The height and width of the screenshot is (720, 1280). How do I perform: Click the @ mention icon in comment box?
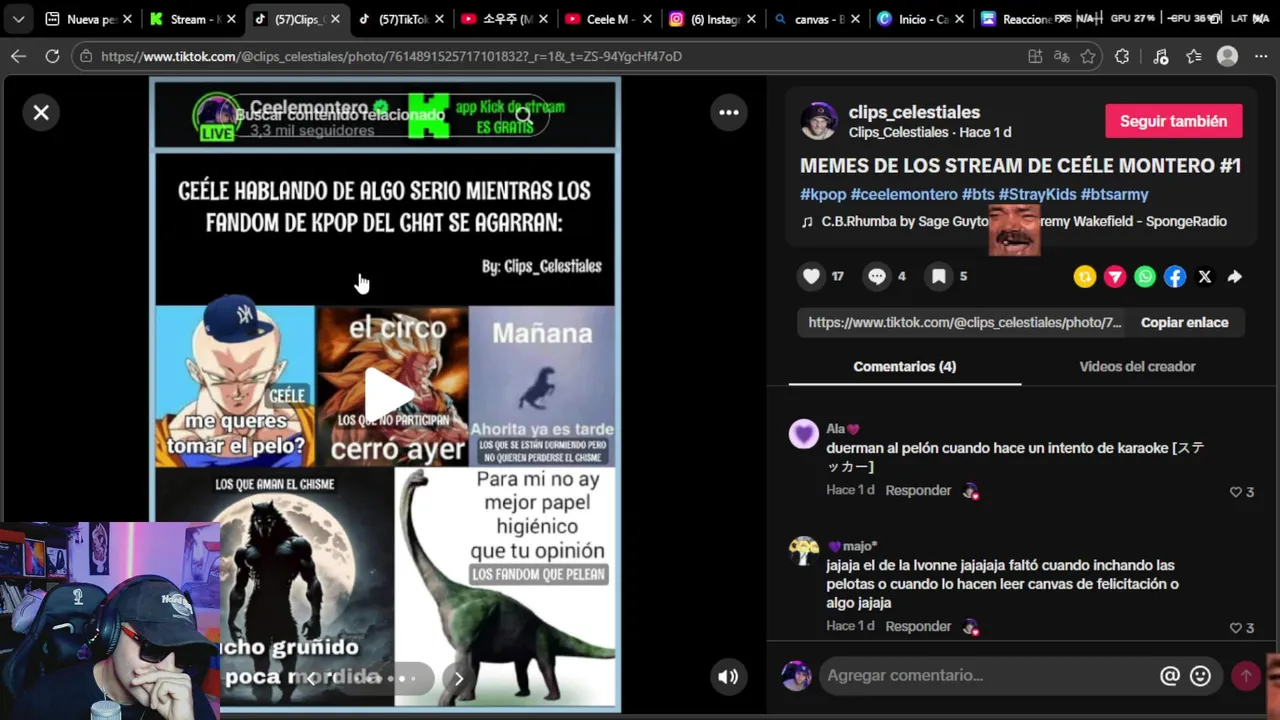1170,676
